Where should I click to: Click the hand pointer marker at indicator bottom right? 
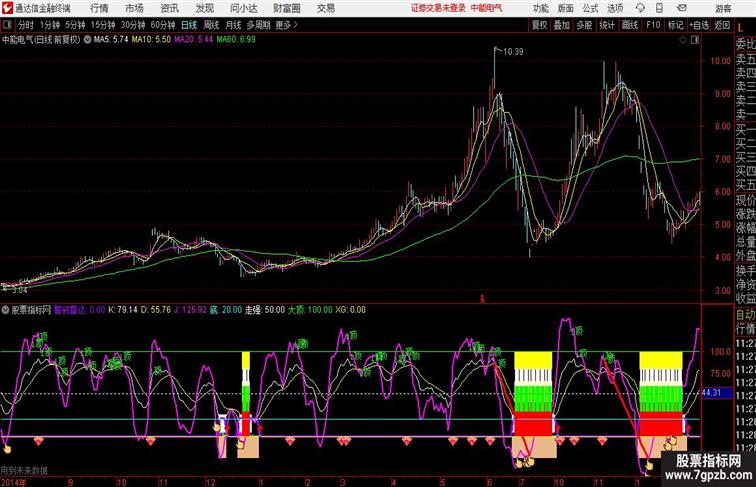[649, 466]
